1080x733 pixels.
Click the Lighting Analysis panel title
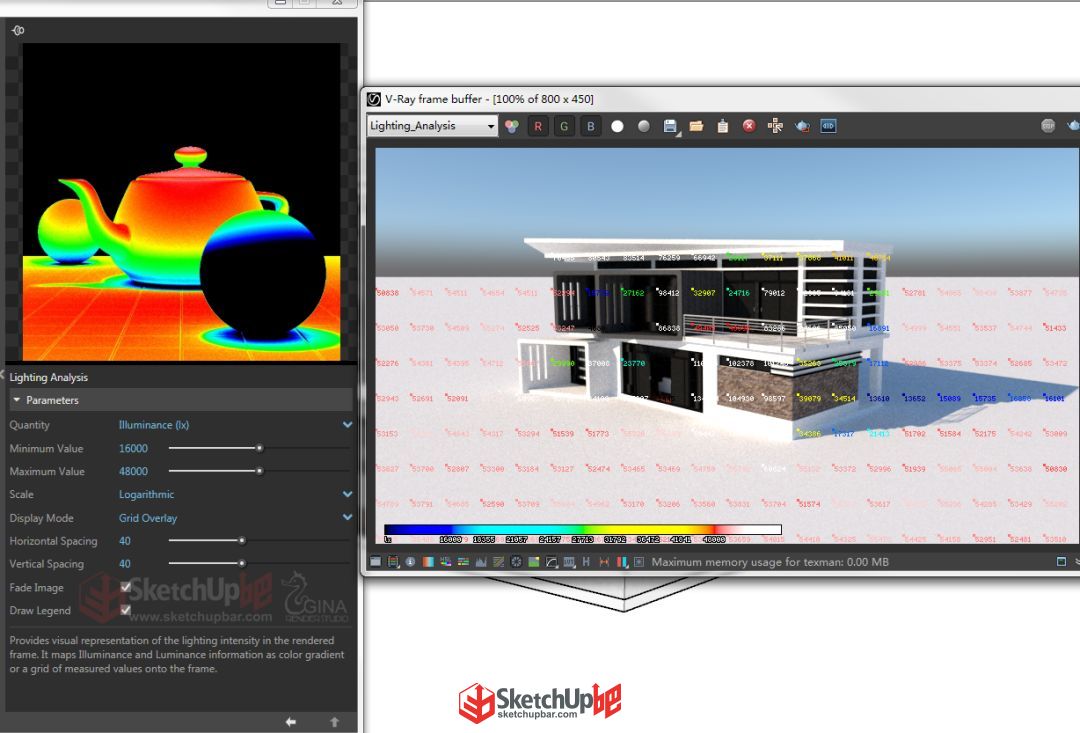[48, 377]
